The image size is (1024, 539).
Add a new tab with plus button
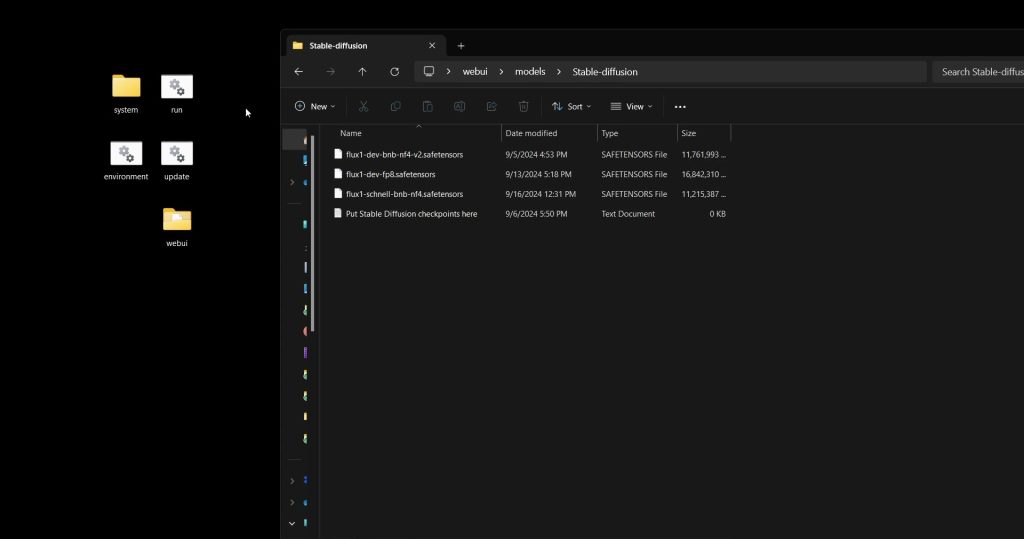(x=461, y=46)
